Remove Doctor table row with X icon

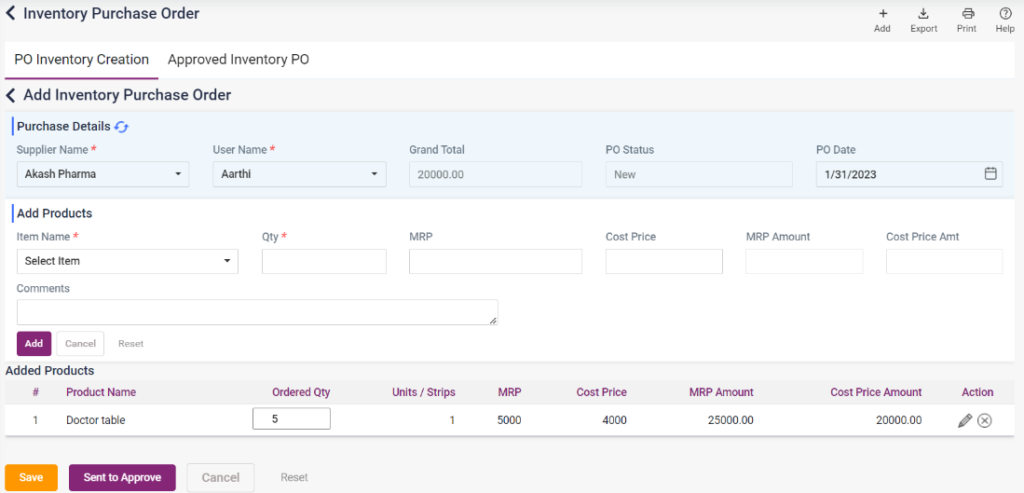coord(984,421)
